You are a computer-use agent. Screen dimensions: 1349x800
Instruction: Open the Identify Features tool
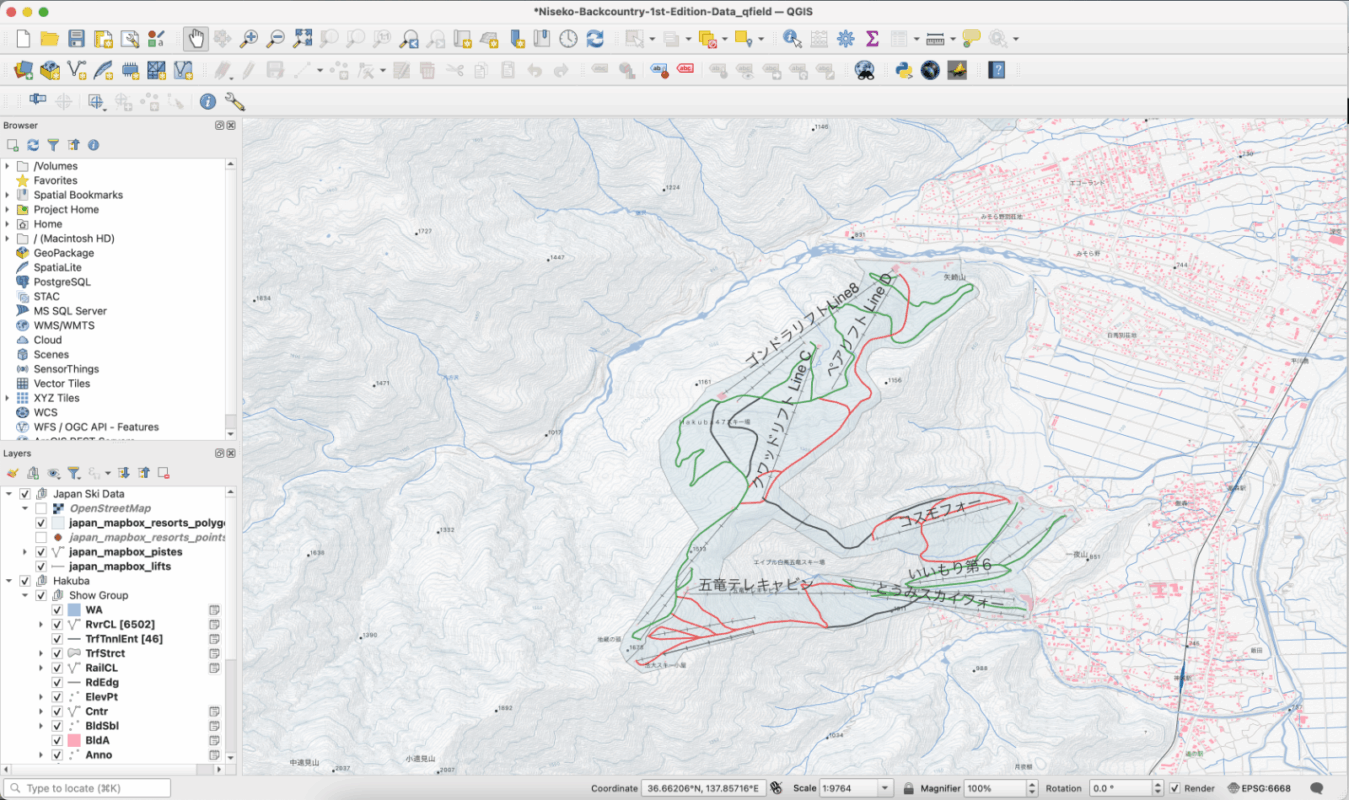coord(793,38)
